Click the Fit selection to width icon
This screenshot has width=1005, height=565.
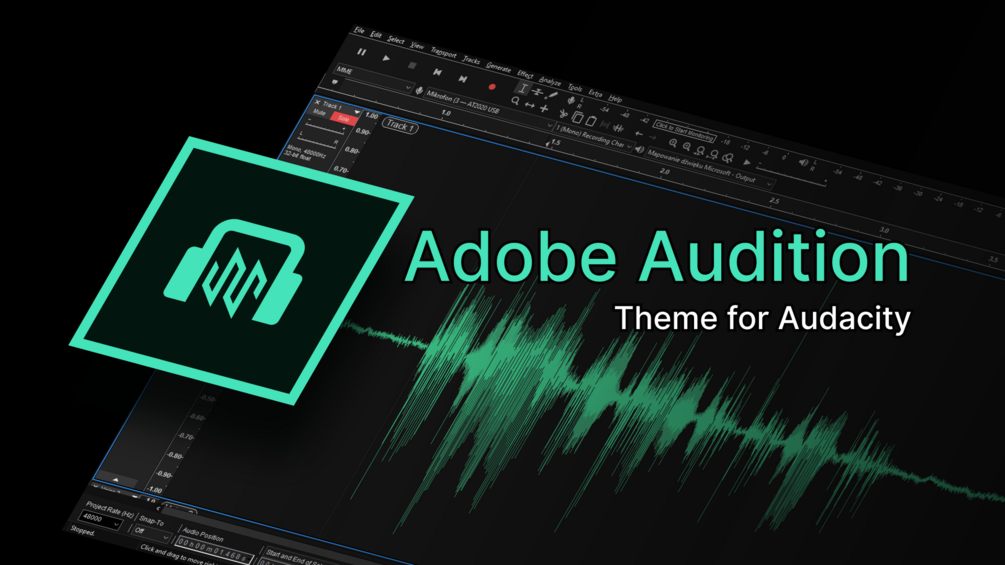701,151
